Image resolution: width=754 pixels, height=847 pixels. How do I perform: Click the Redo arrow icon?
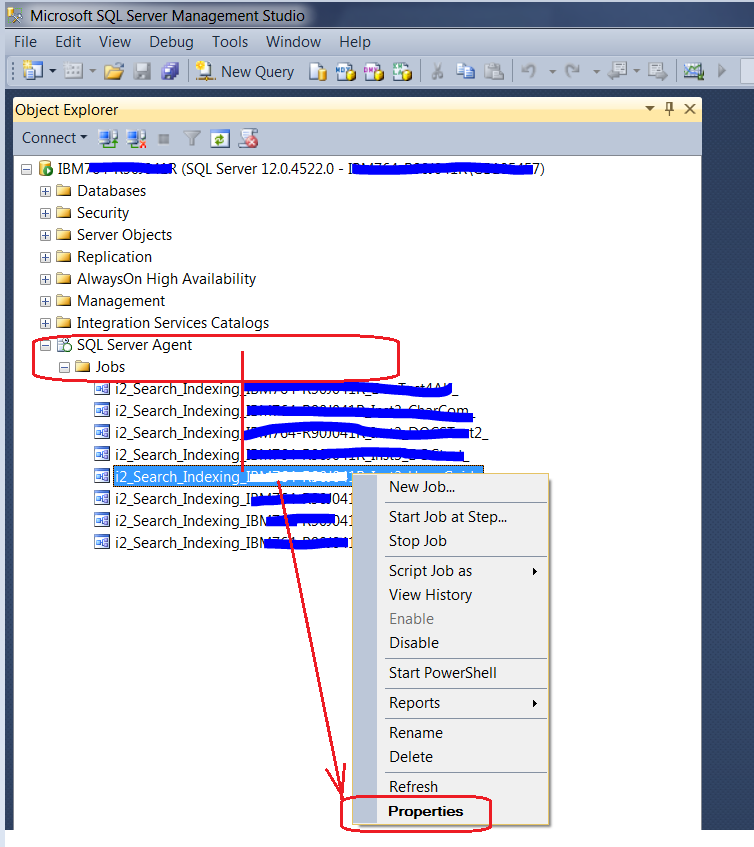click(x=573, y=71)
